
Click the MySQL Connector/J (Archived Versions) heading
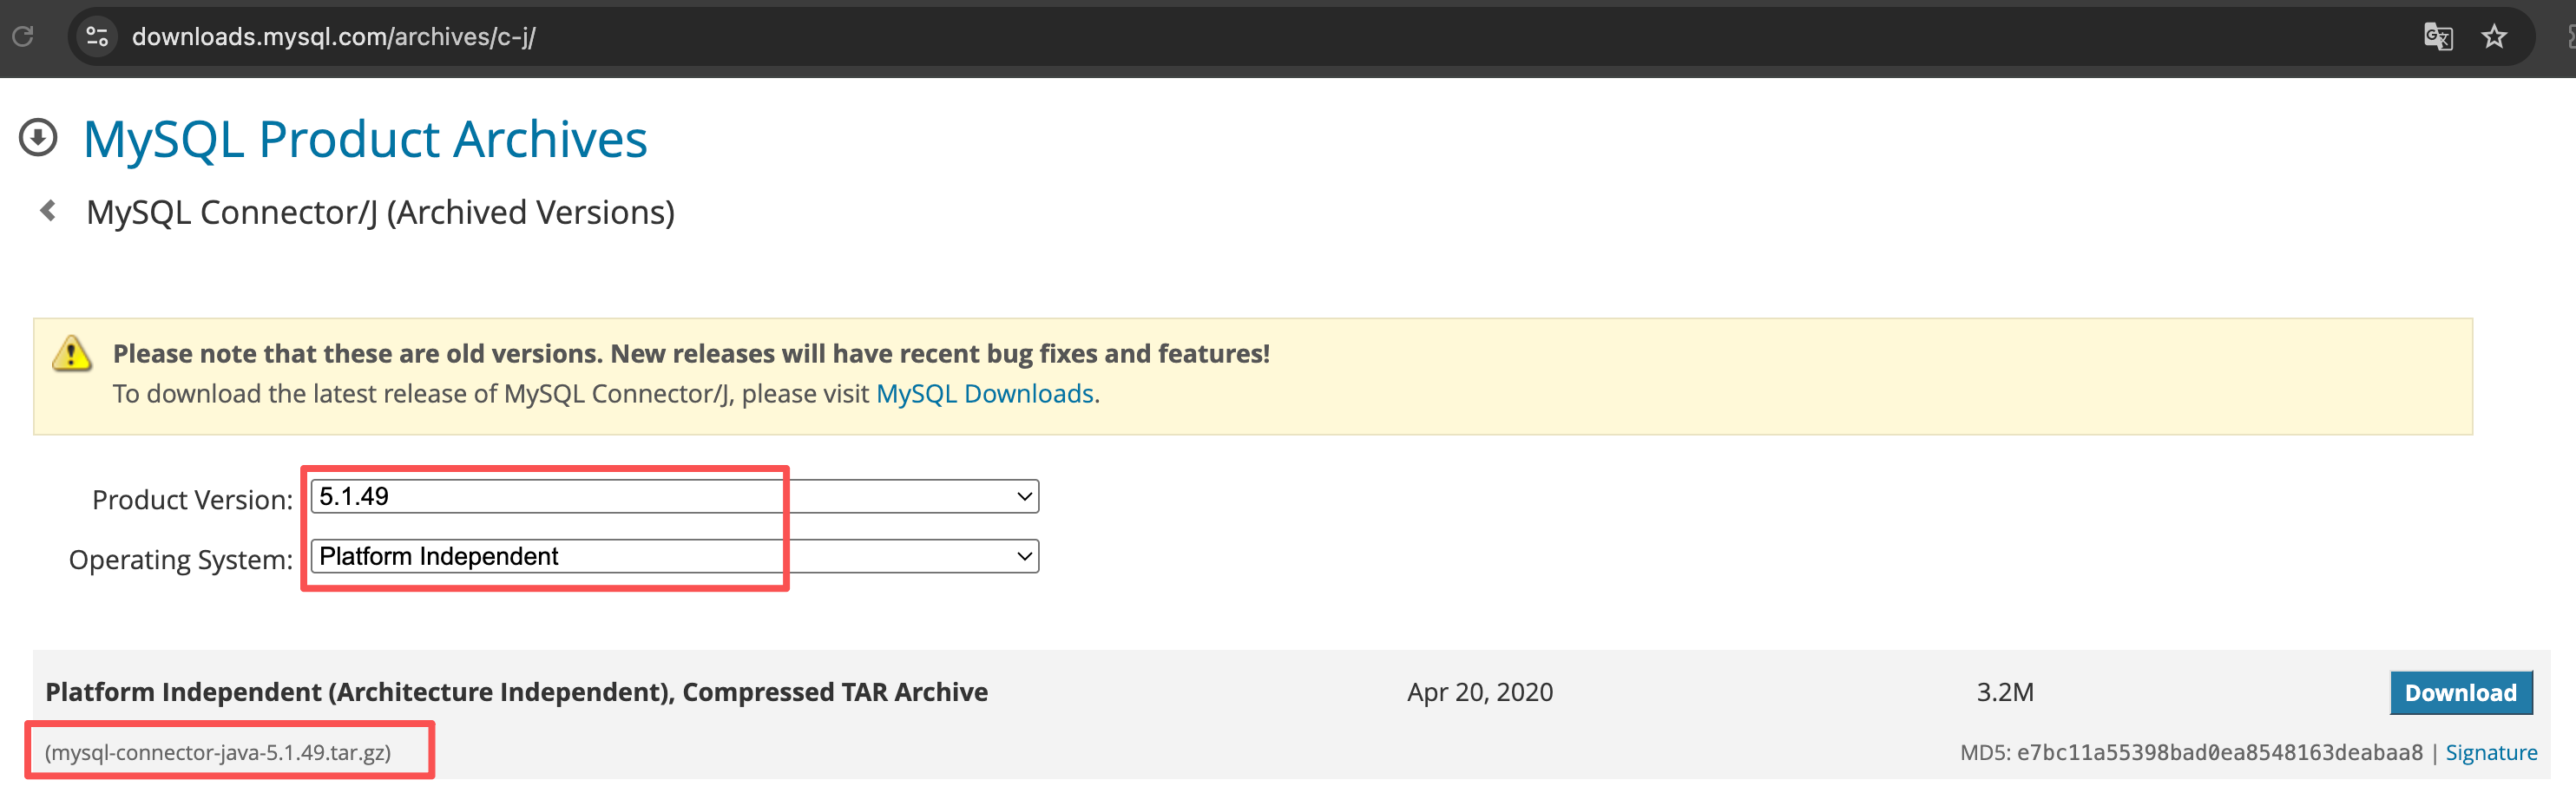pos(380,212)
